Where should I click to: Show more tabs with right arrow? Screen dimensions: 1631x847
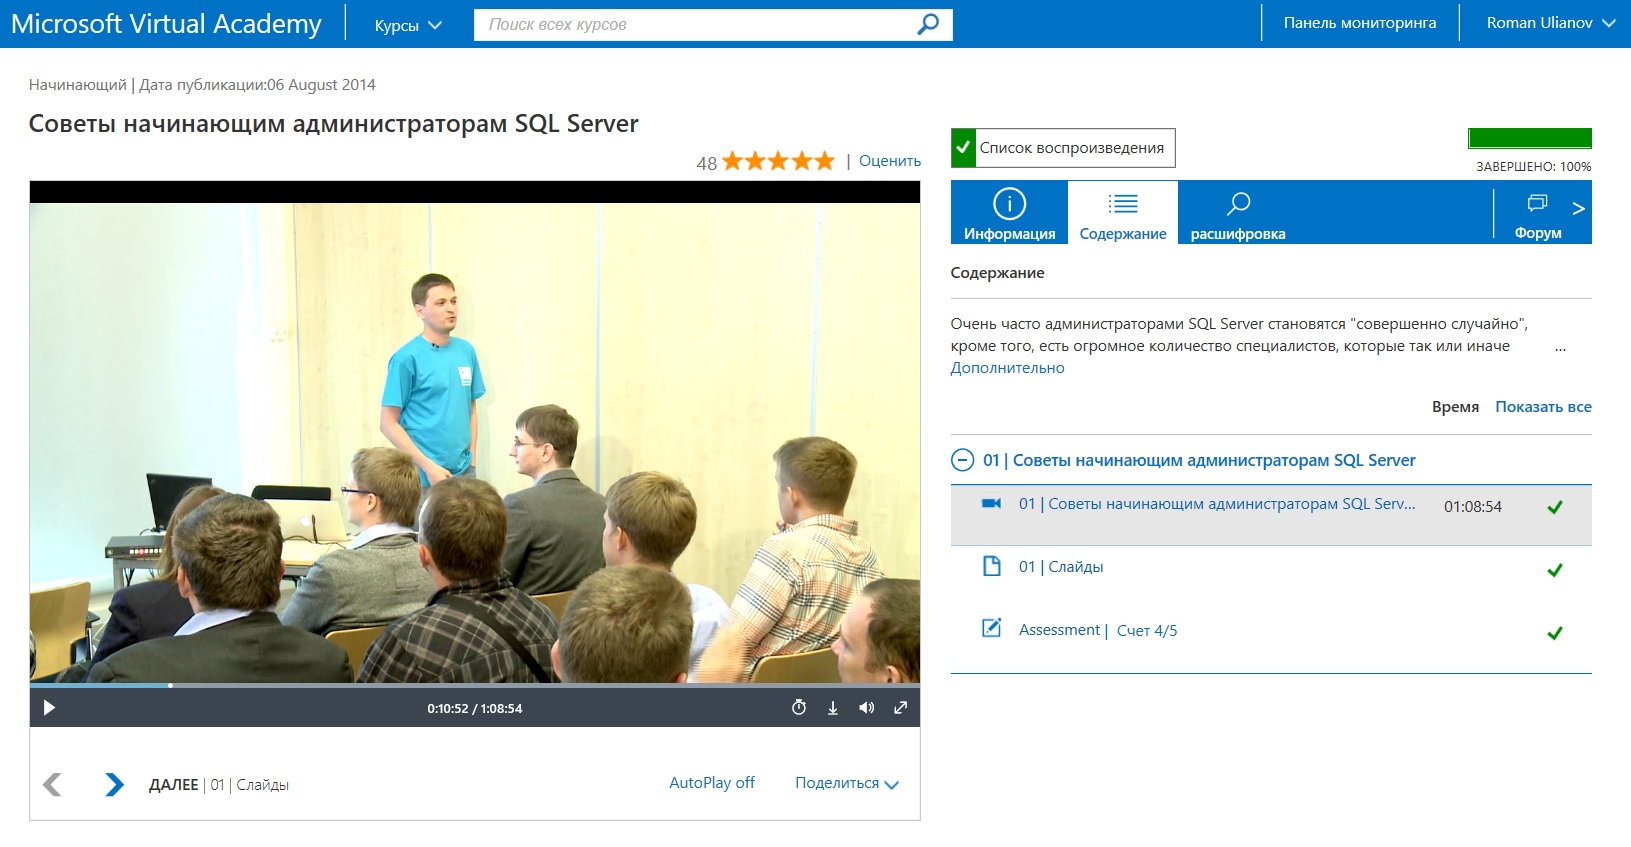click(x=1578, y=208)
